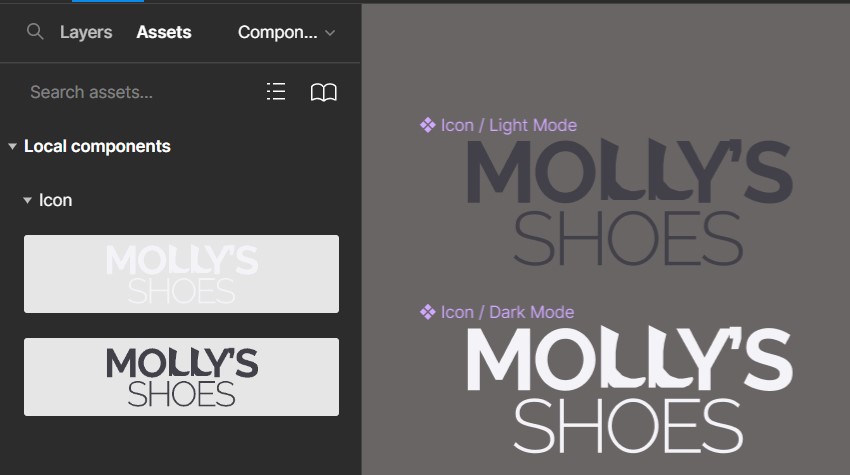850x475 pixels.
Task: Focus the Search assets field
Action: tap(91, 92)
